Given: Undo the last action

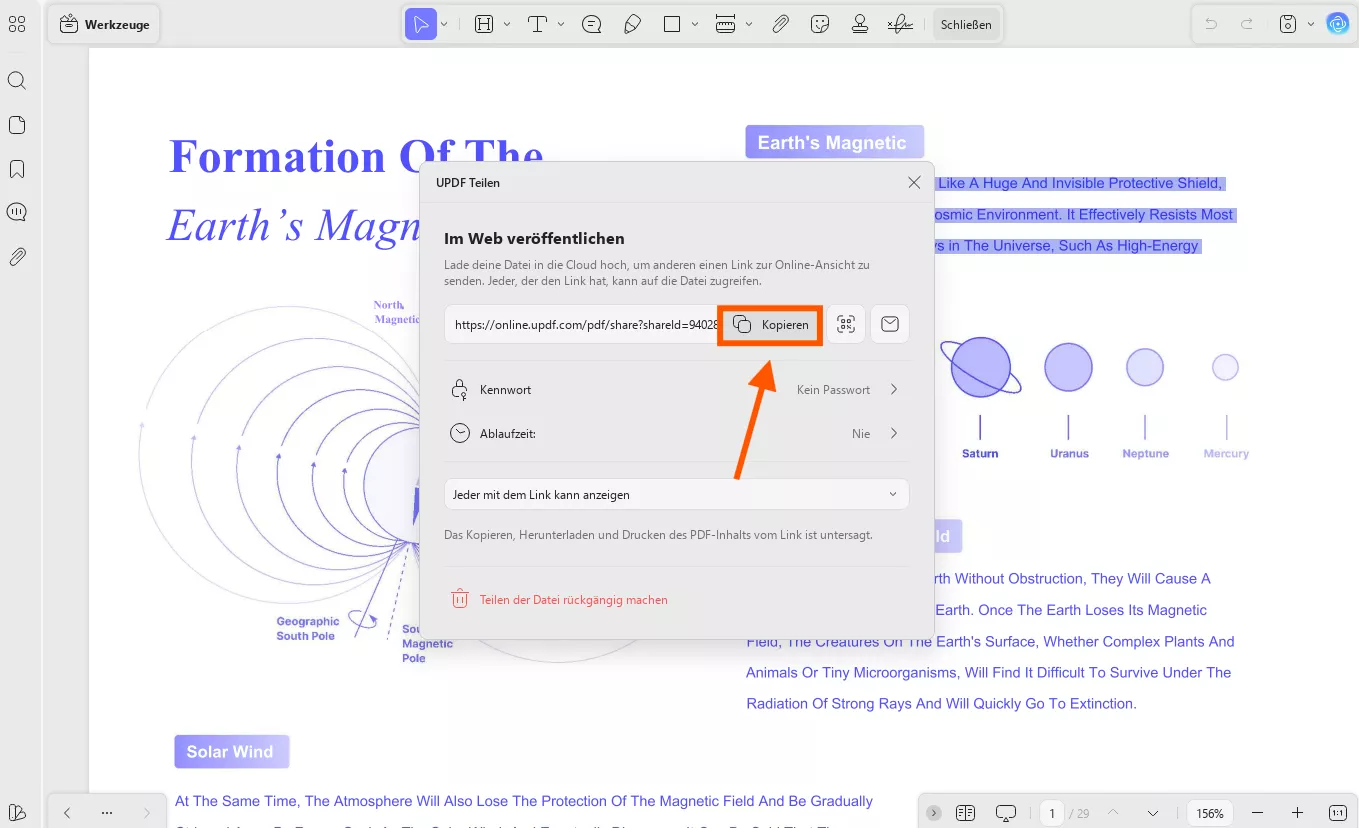Looking at the screenshot, I should 1211,24.
